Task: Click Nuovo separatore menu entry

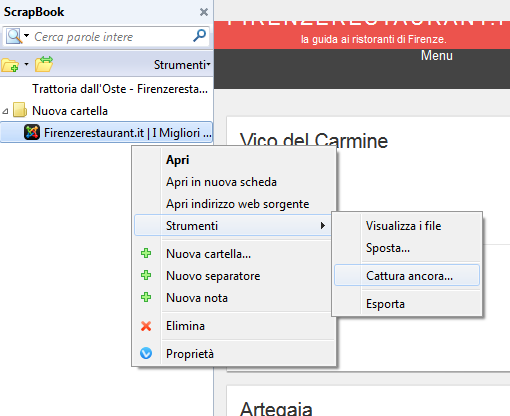Action: click(213, 276)
